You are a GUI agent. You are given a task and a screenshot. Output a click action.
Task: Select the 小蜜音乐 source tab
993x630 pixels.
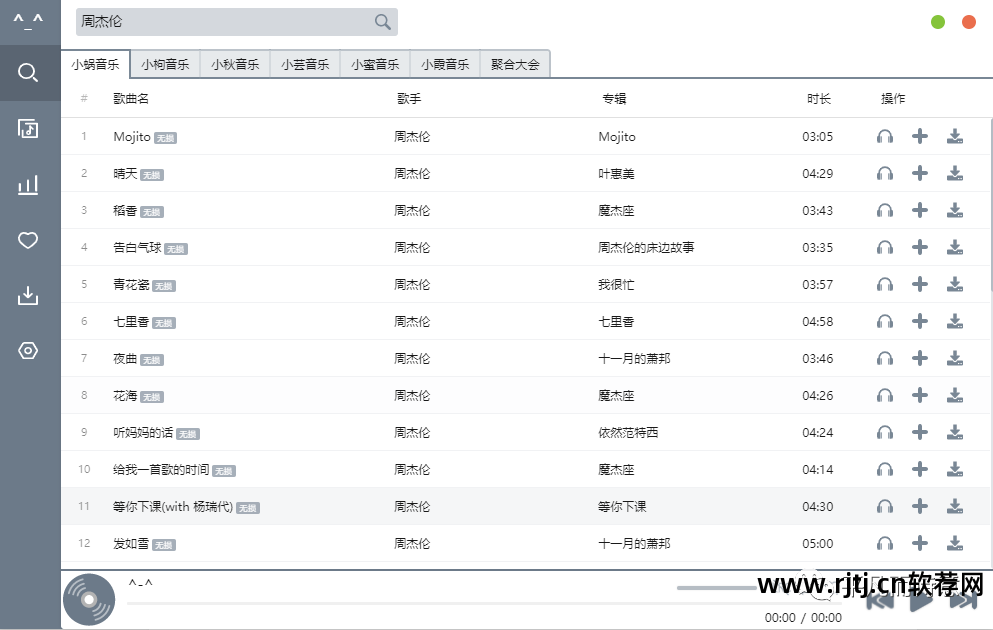[x=375, y=64]
